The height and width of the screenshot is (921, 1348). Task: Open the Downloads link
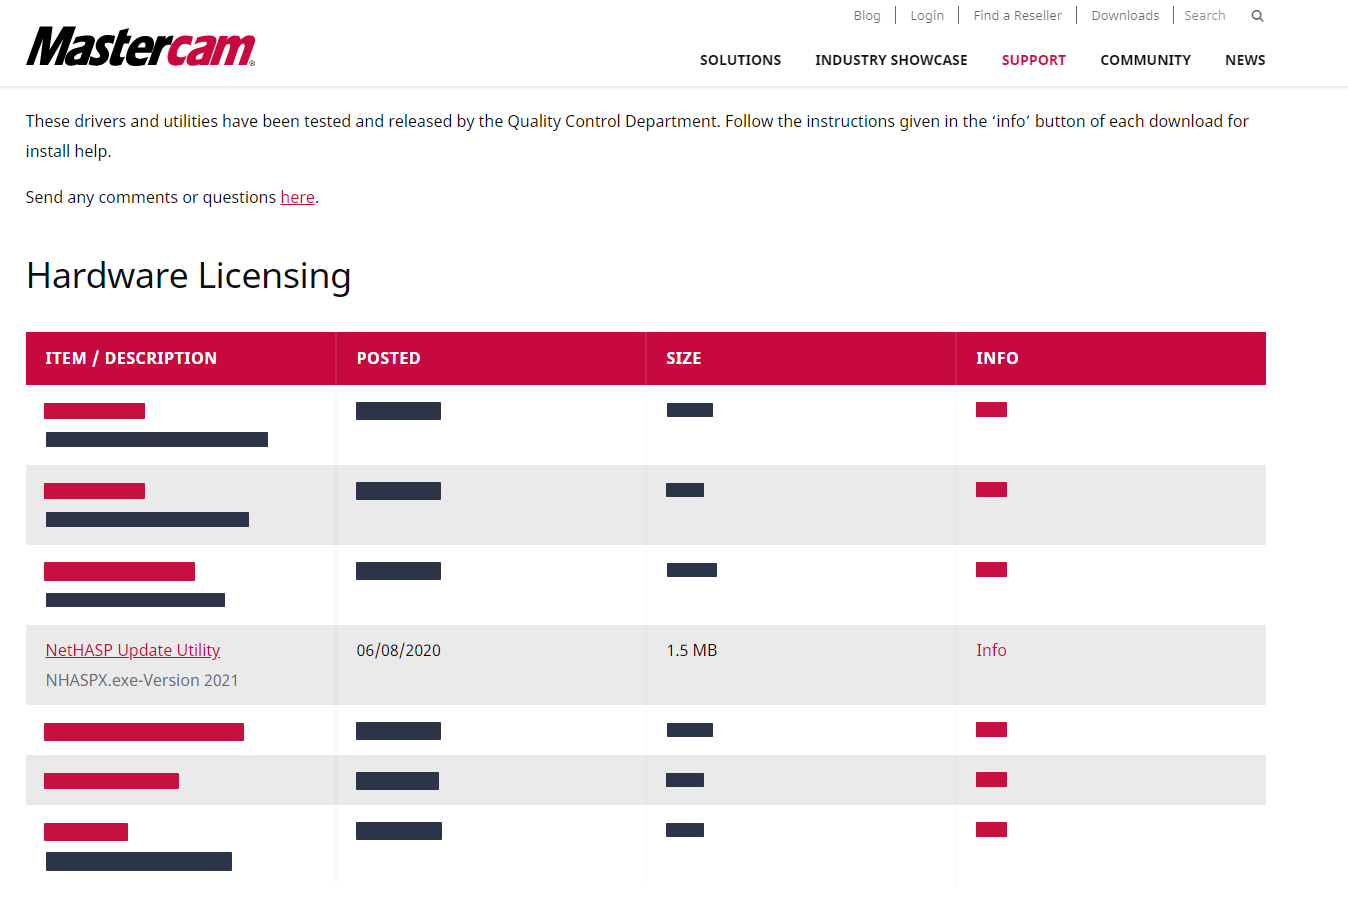click(x=1125, y=16)
